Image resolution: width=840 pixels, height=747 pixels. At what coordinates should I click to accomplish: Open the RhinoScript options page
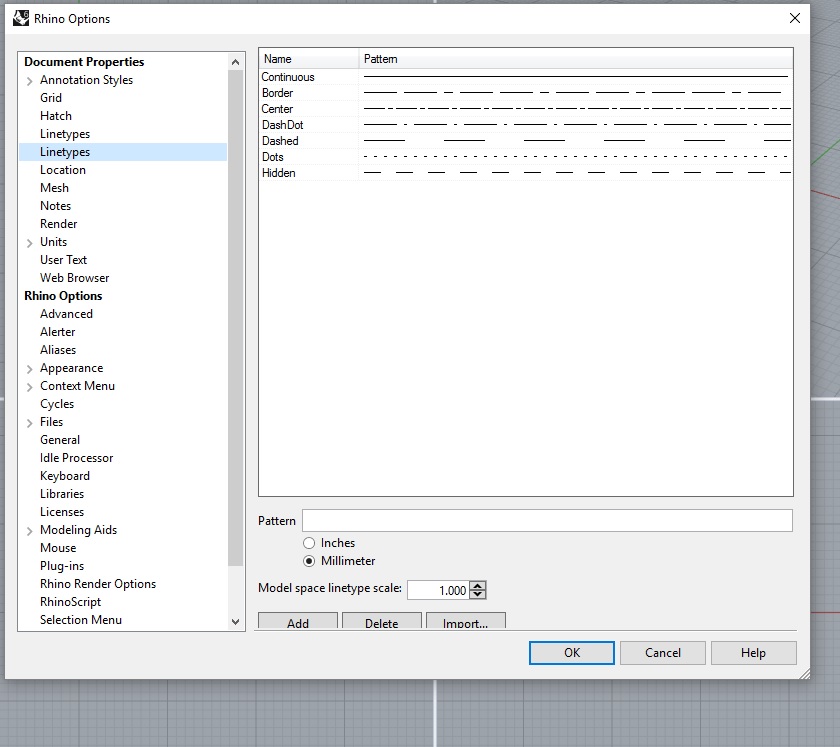pyautogui.click(x=70, y=602)
